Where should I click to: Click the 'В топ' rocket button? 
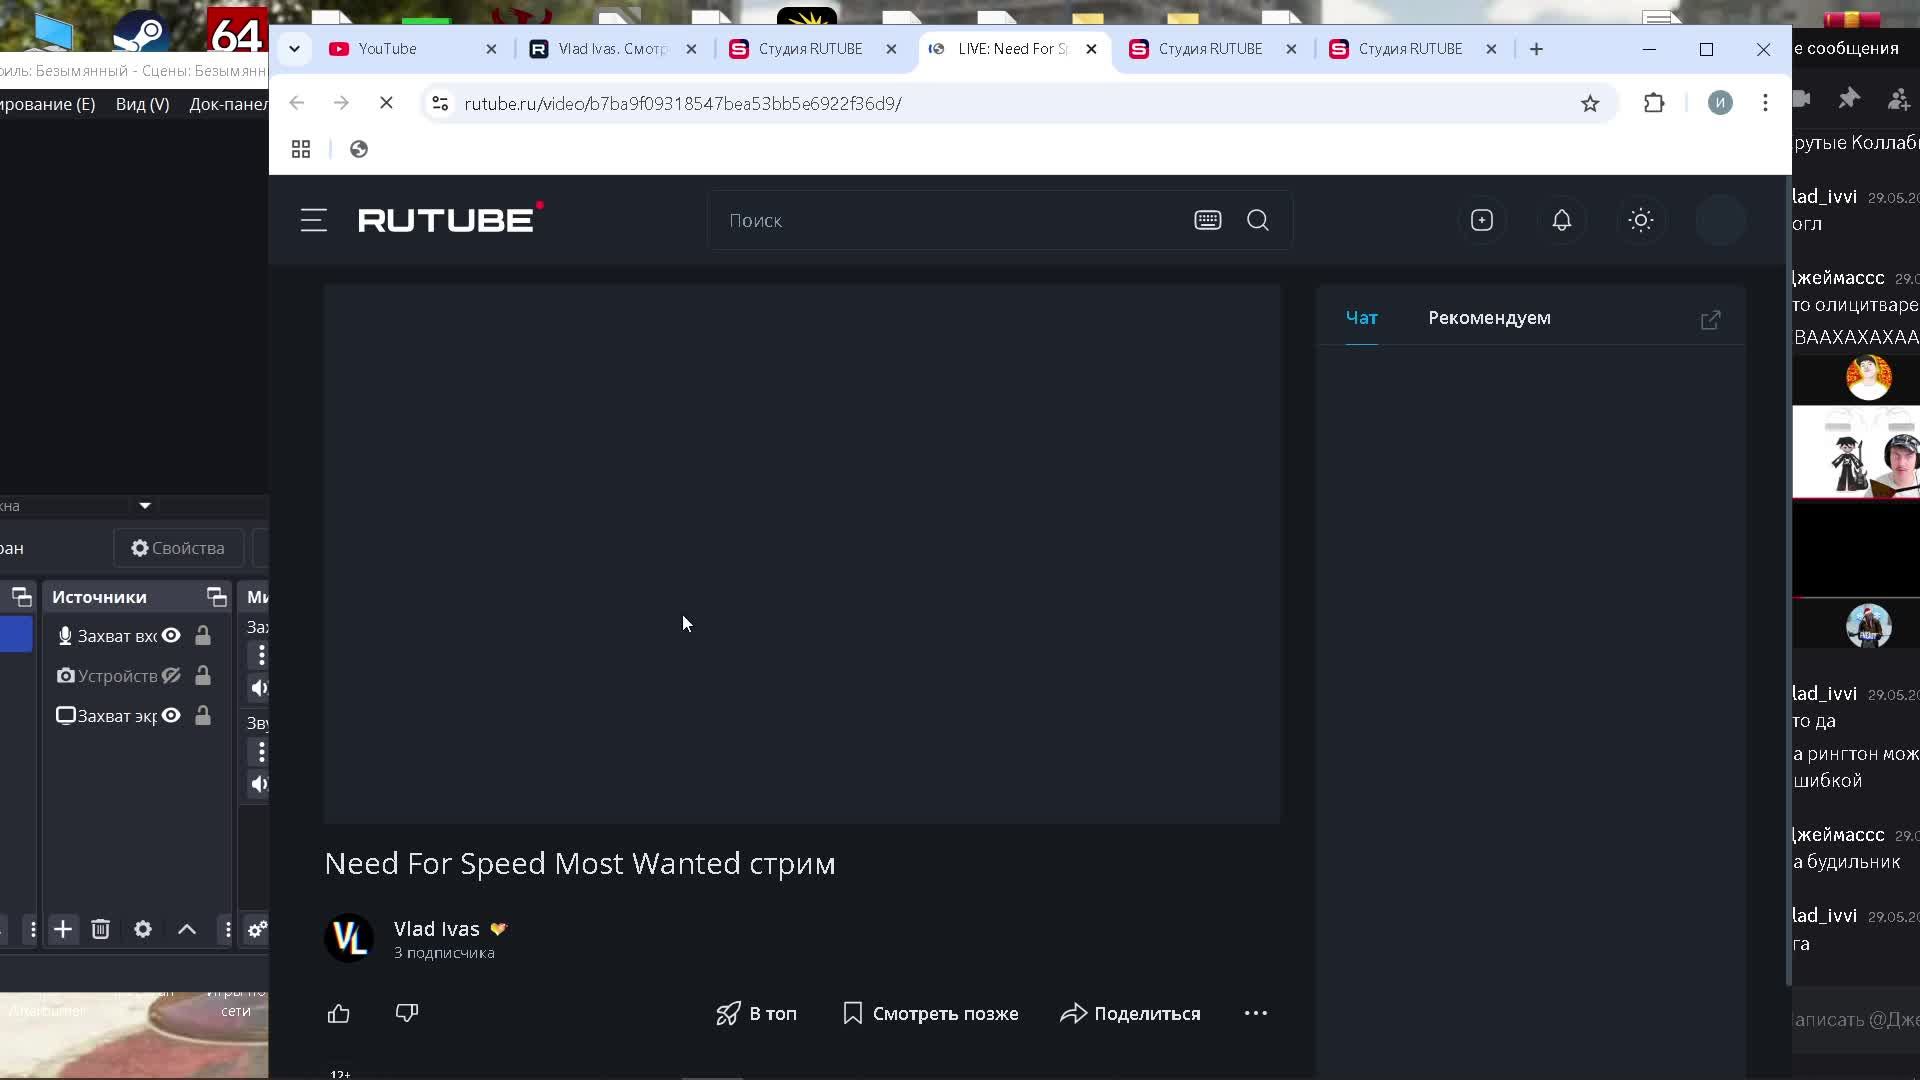[756, 1013]
